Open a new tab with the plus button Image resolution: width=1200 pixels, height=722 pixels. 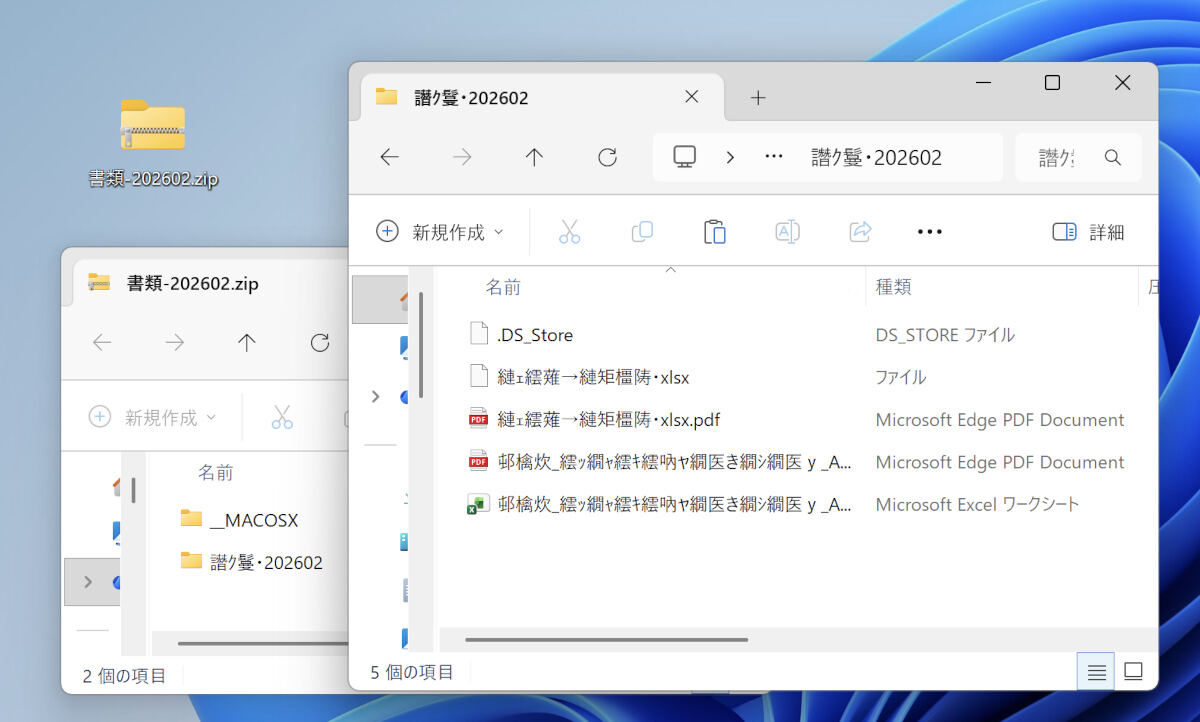758,97
